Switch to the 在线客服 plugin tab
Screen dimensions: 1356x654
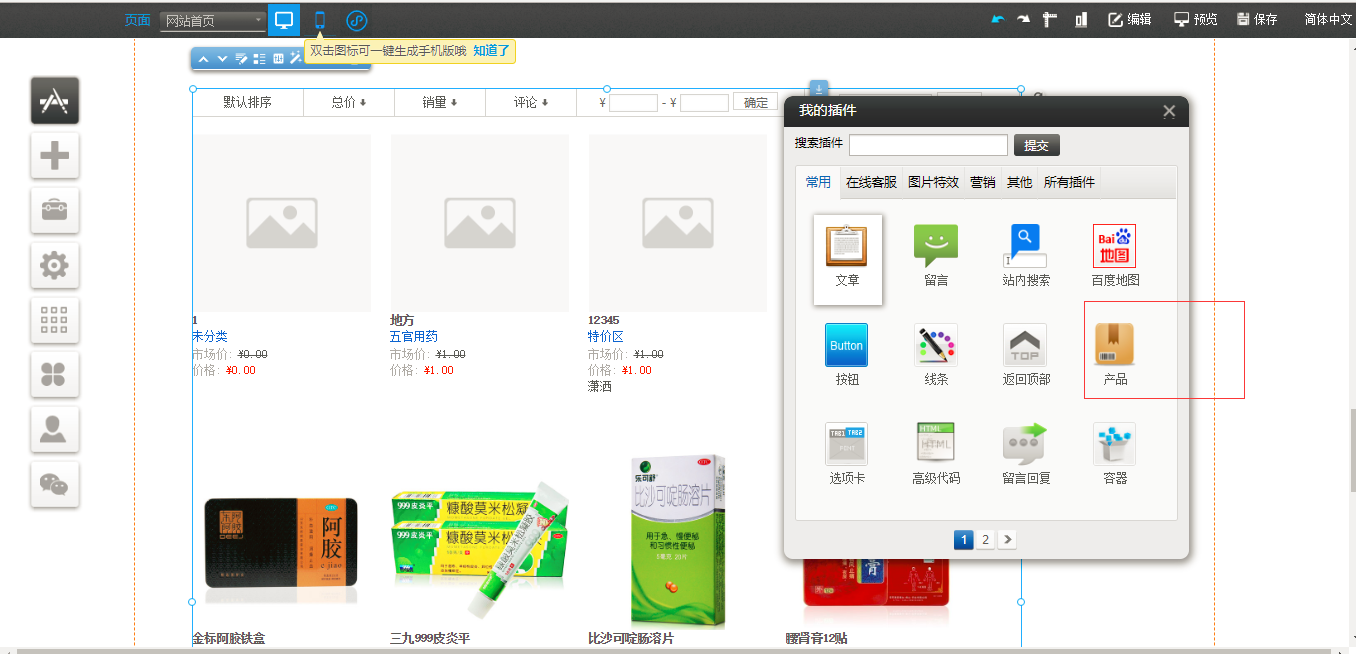pos(871,182)
